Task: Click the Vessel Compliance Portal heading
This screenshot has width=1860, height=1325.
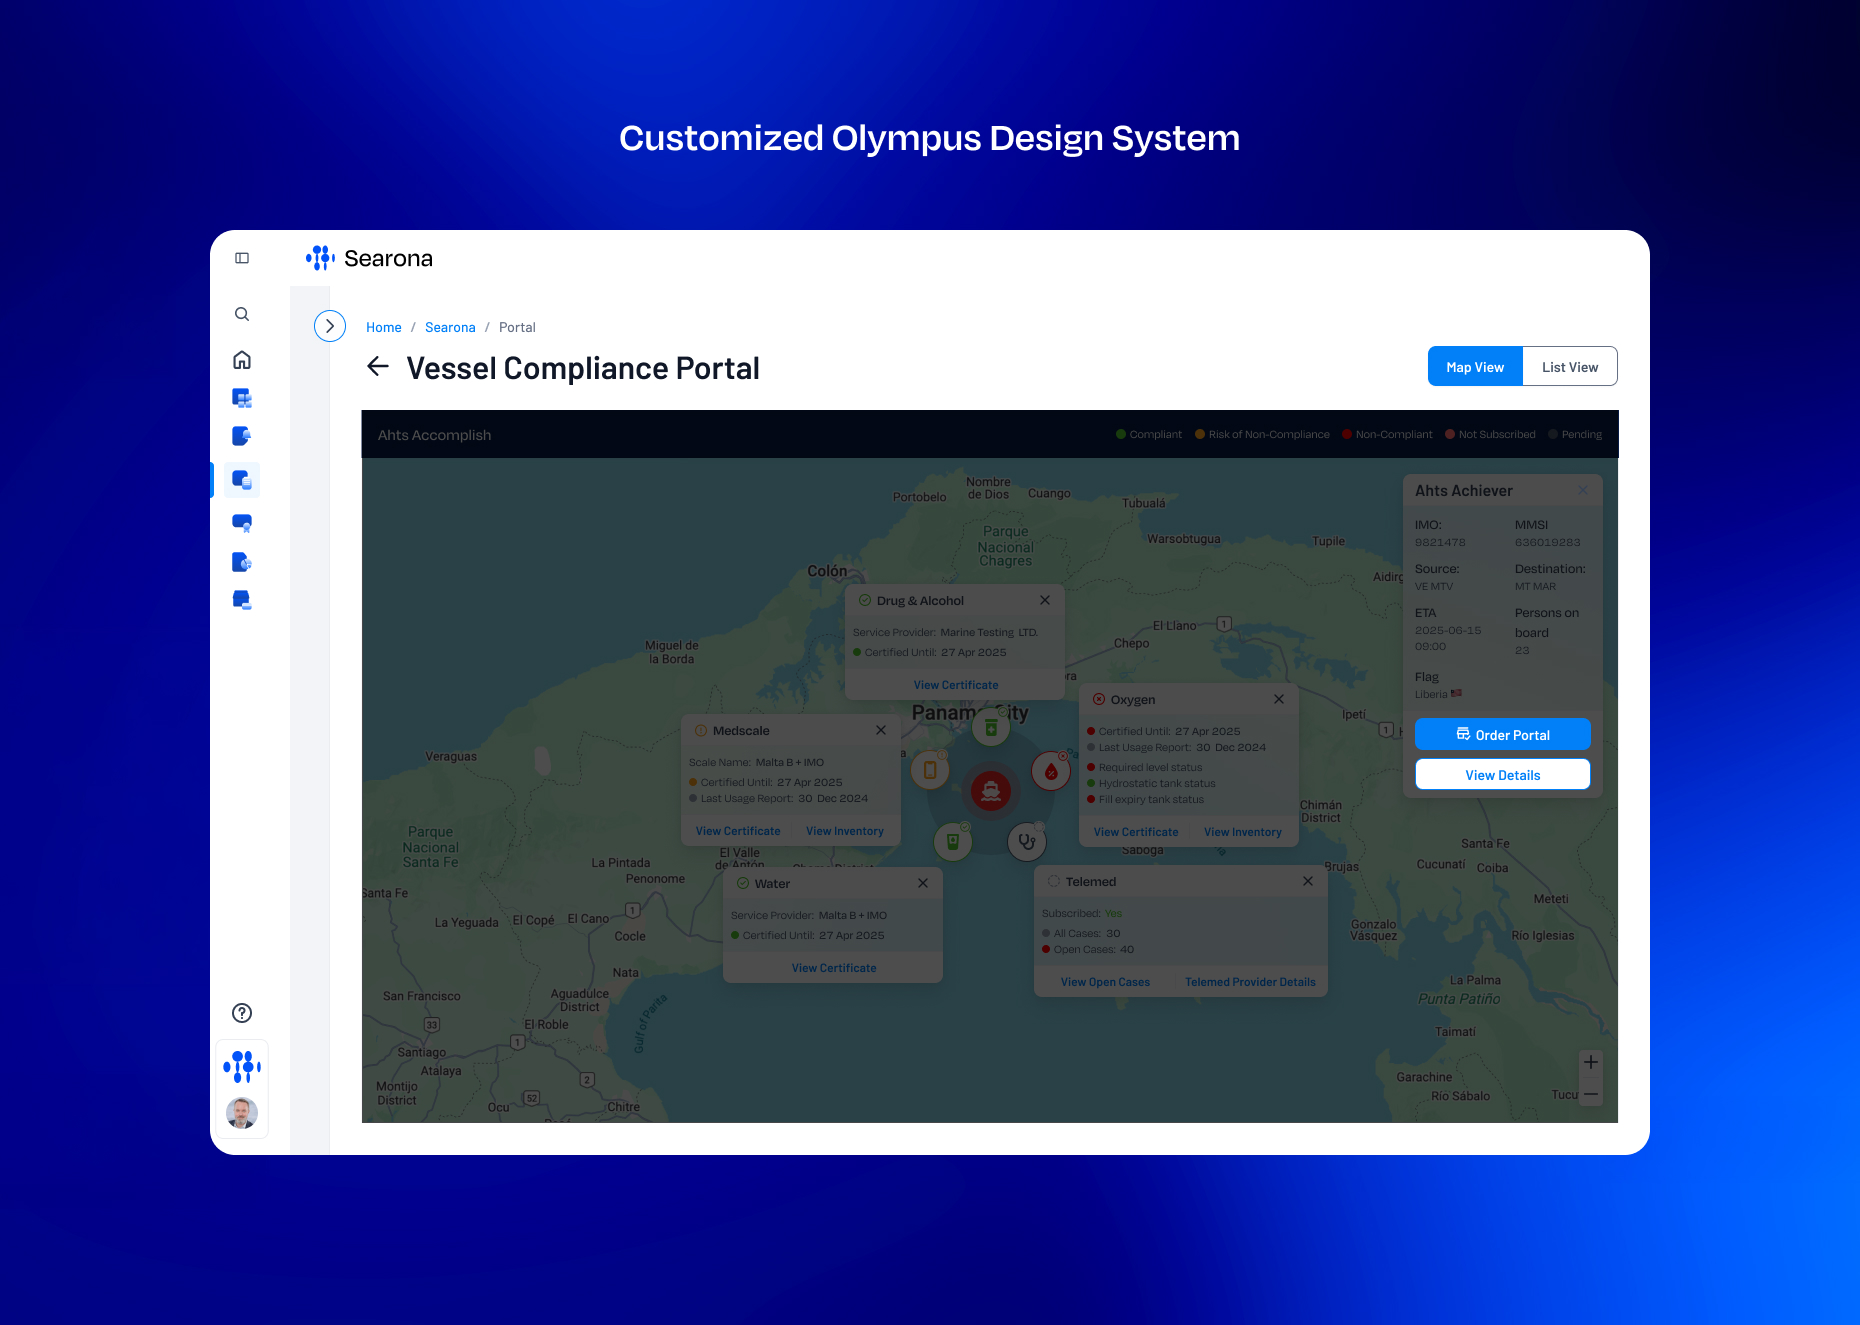Action: (583, 368)
